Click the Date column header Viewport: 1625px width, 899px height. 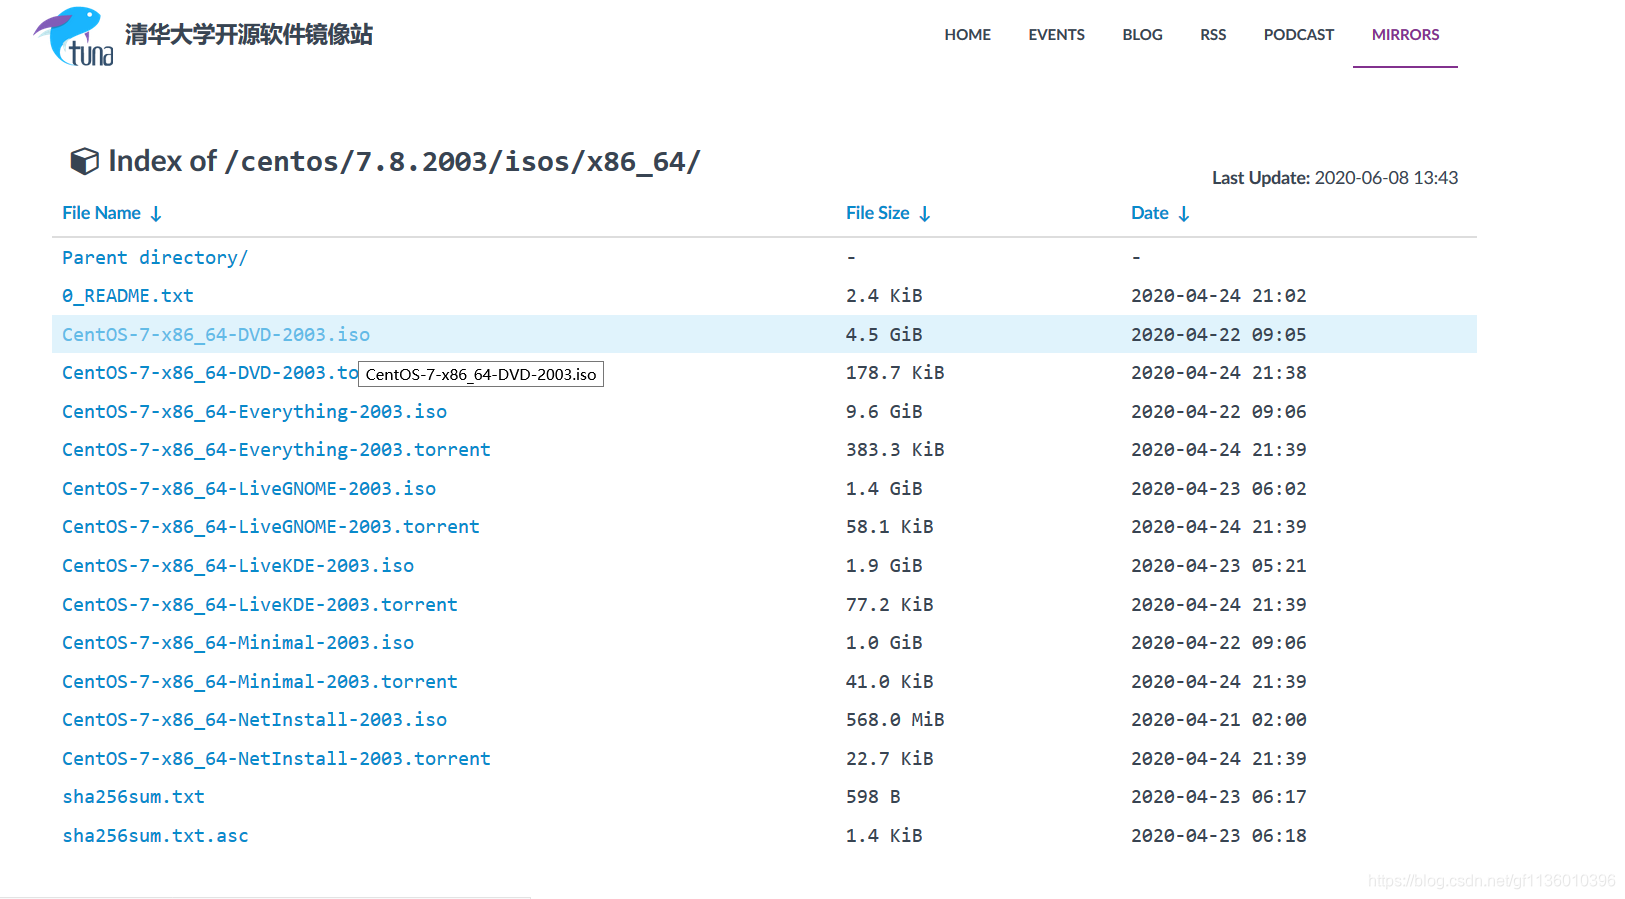point(1149,213)
